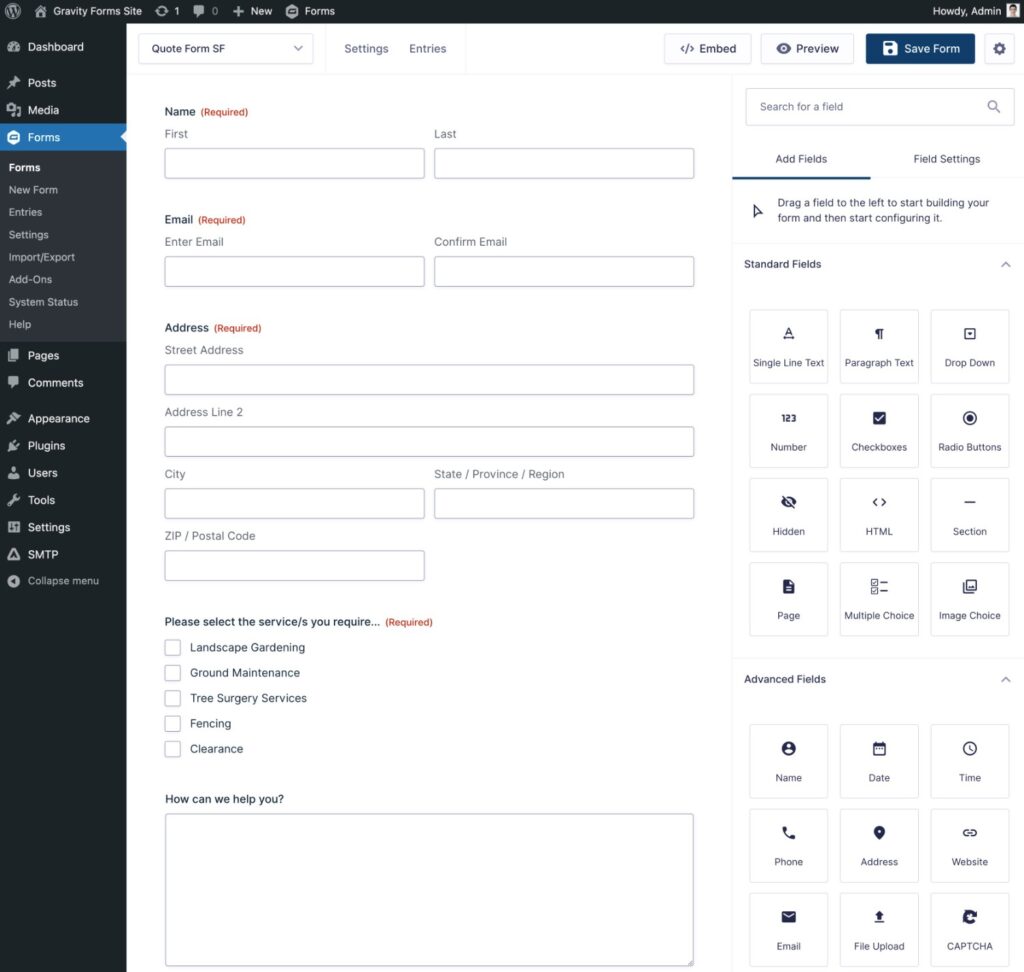Viewport: 1024px width, 972px height.
Task: Collapse the Advanced Fields section
Action: coord(1006,679)
